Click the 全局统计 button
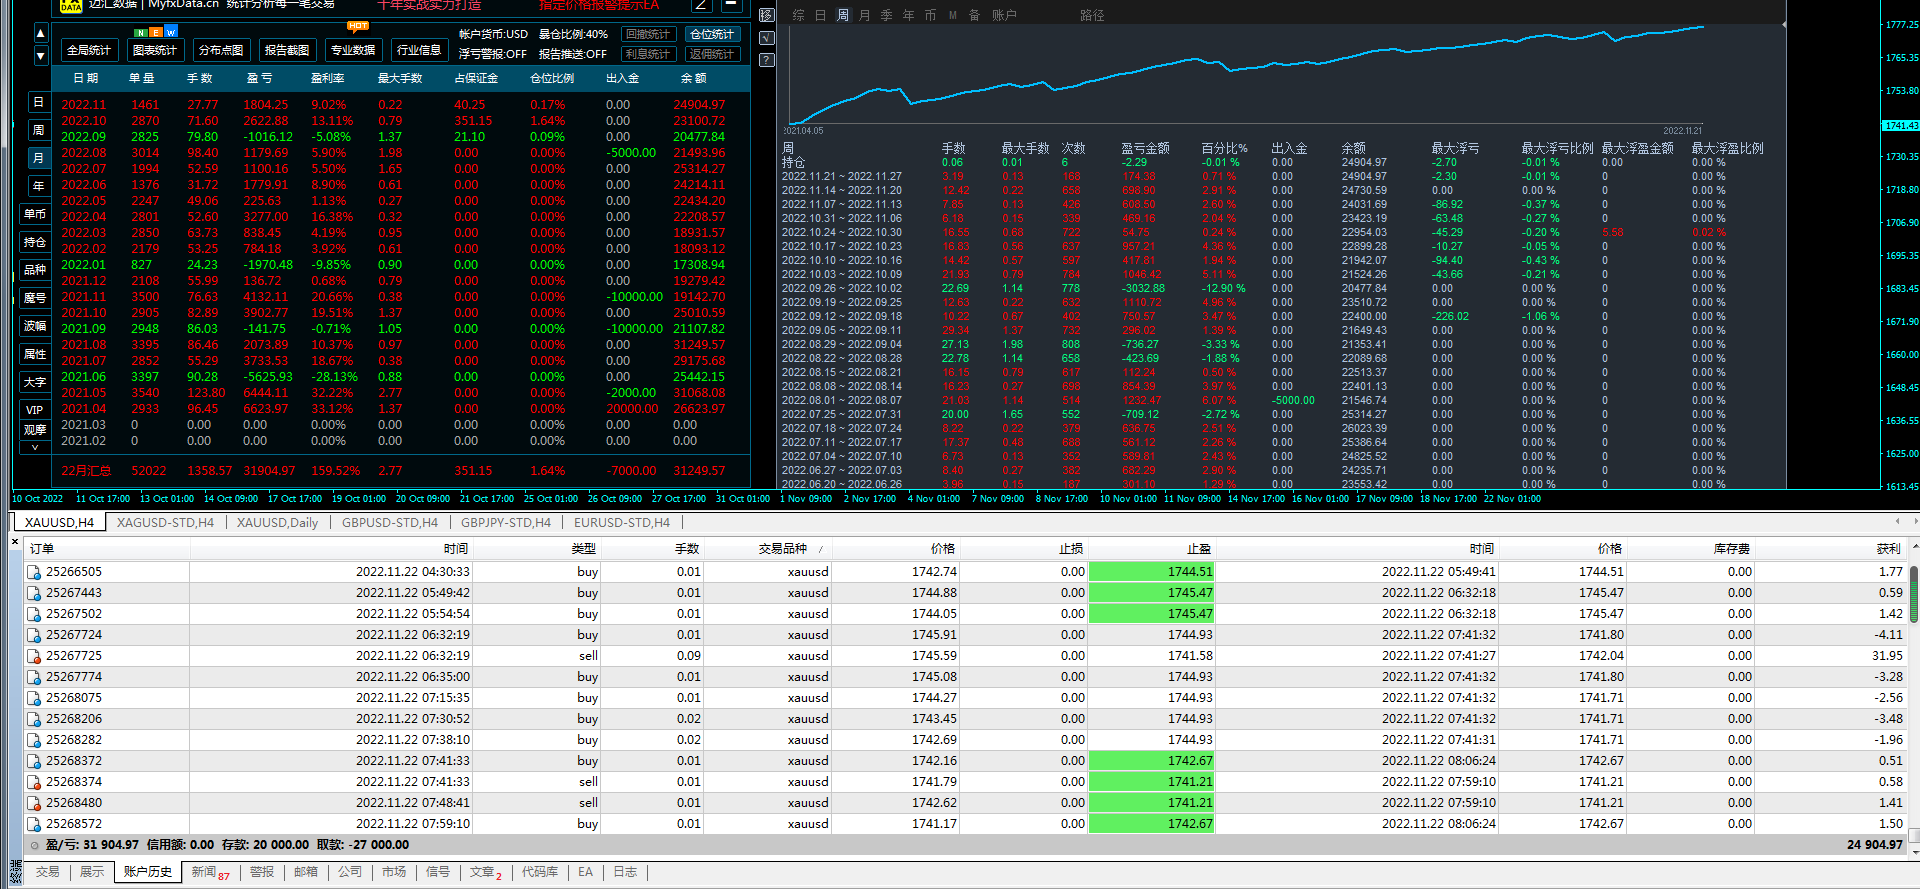Image resolution: width=1920 pixels, height=889 pixels. (89, 50)
